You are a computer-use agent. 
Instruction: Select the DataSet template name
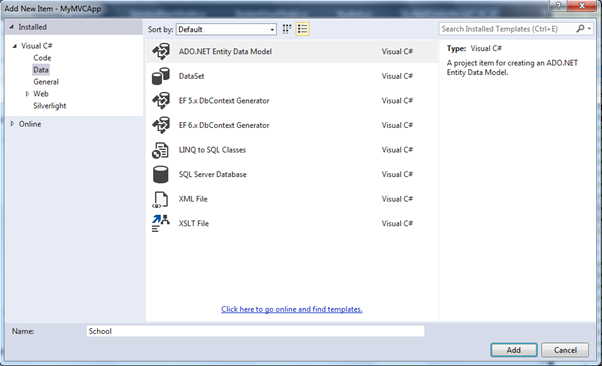[x=192, y=76]
